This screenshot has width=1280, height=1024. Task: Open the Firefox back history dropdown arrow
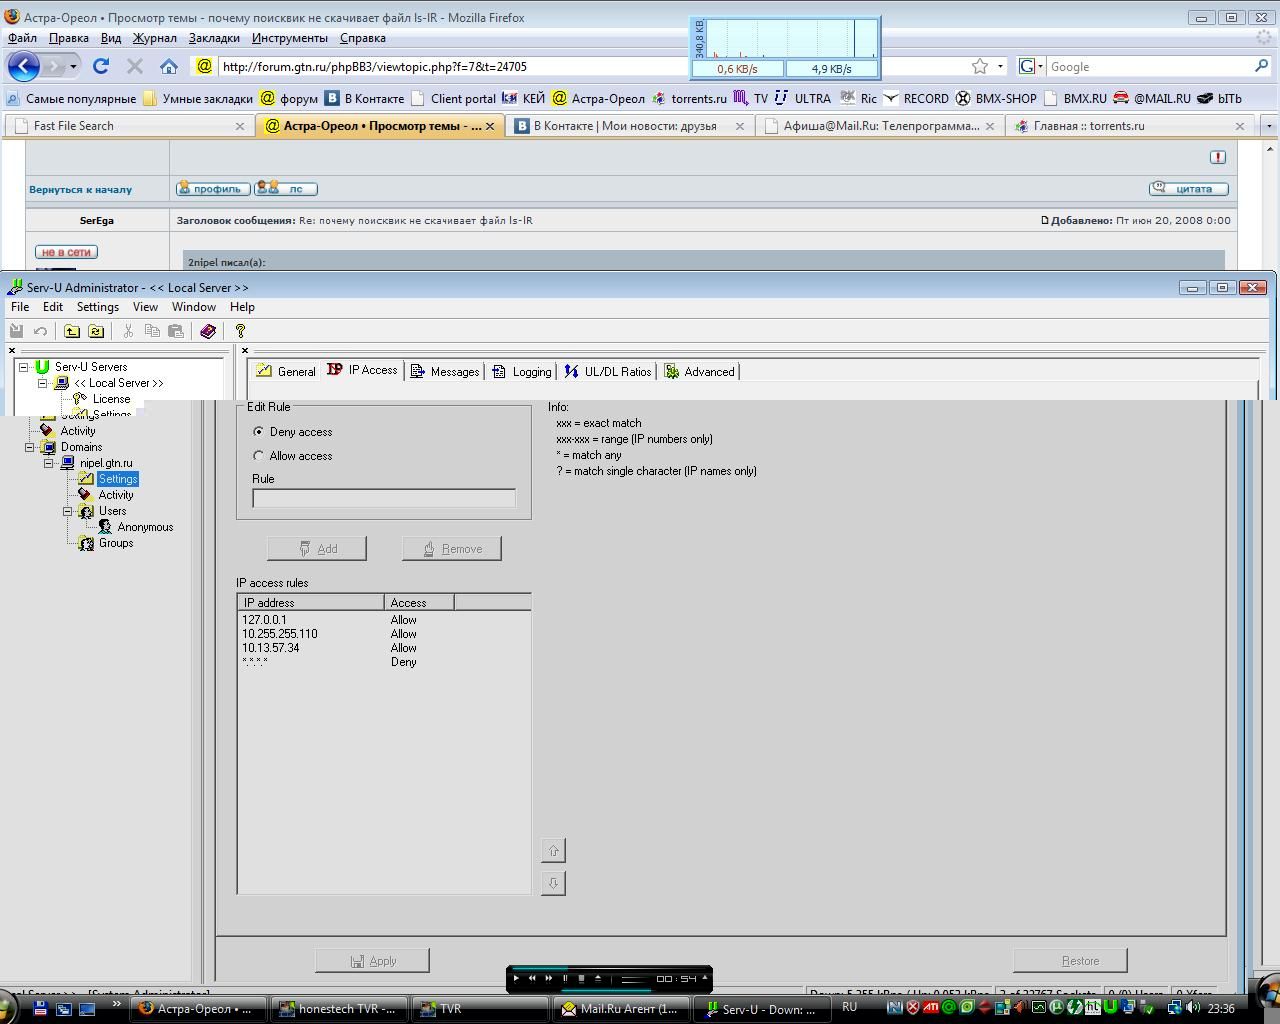point(73,67)
